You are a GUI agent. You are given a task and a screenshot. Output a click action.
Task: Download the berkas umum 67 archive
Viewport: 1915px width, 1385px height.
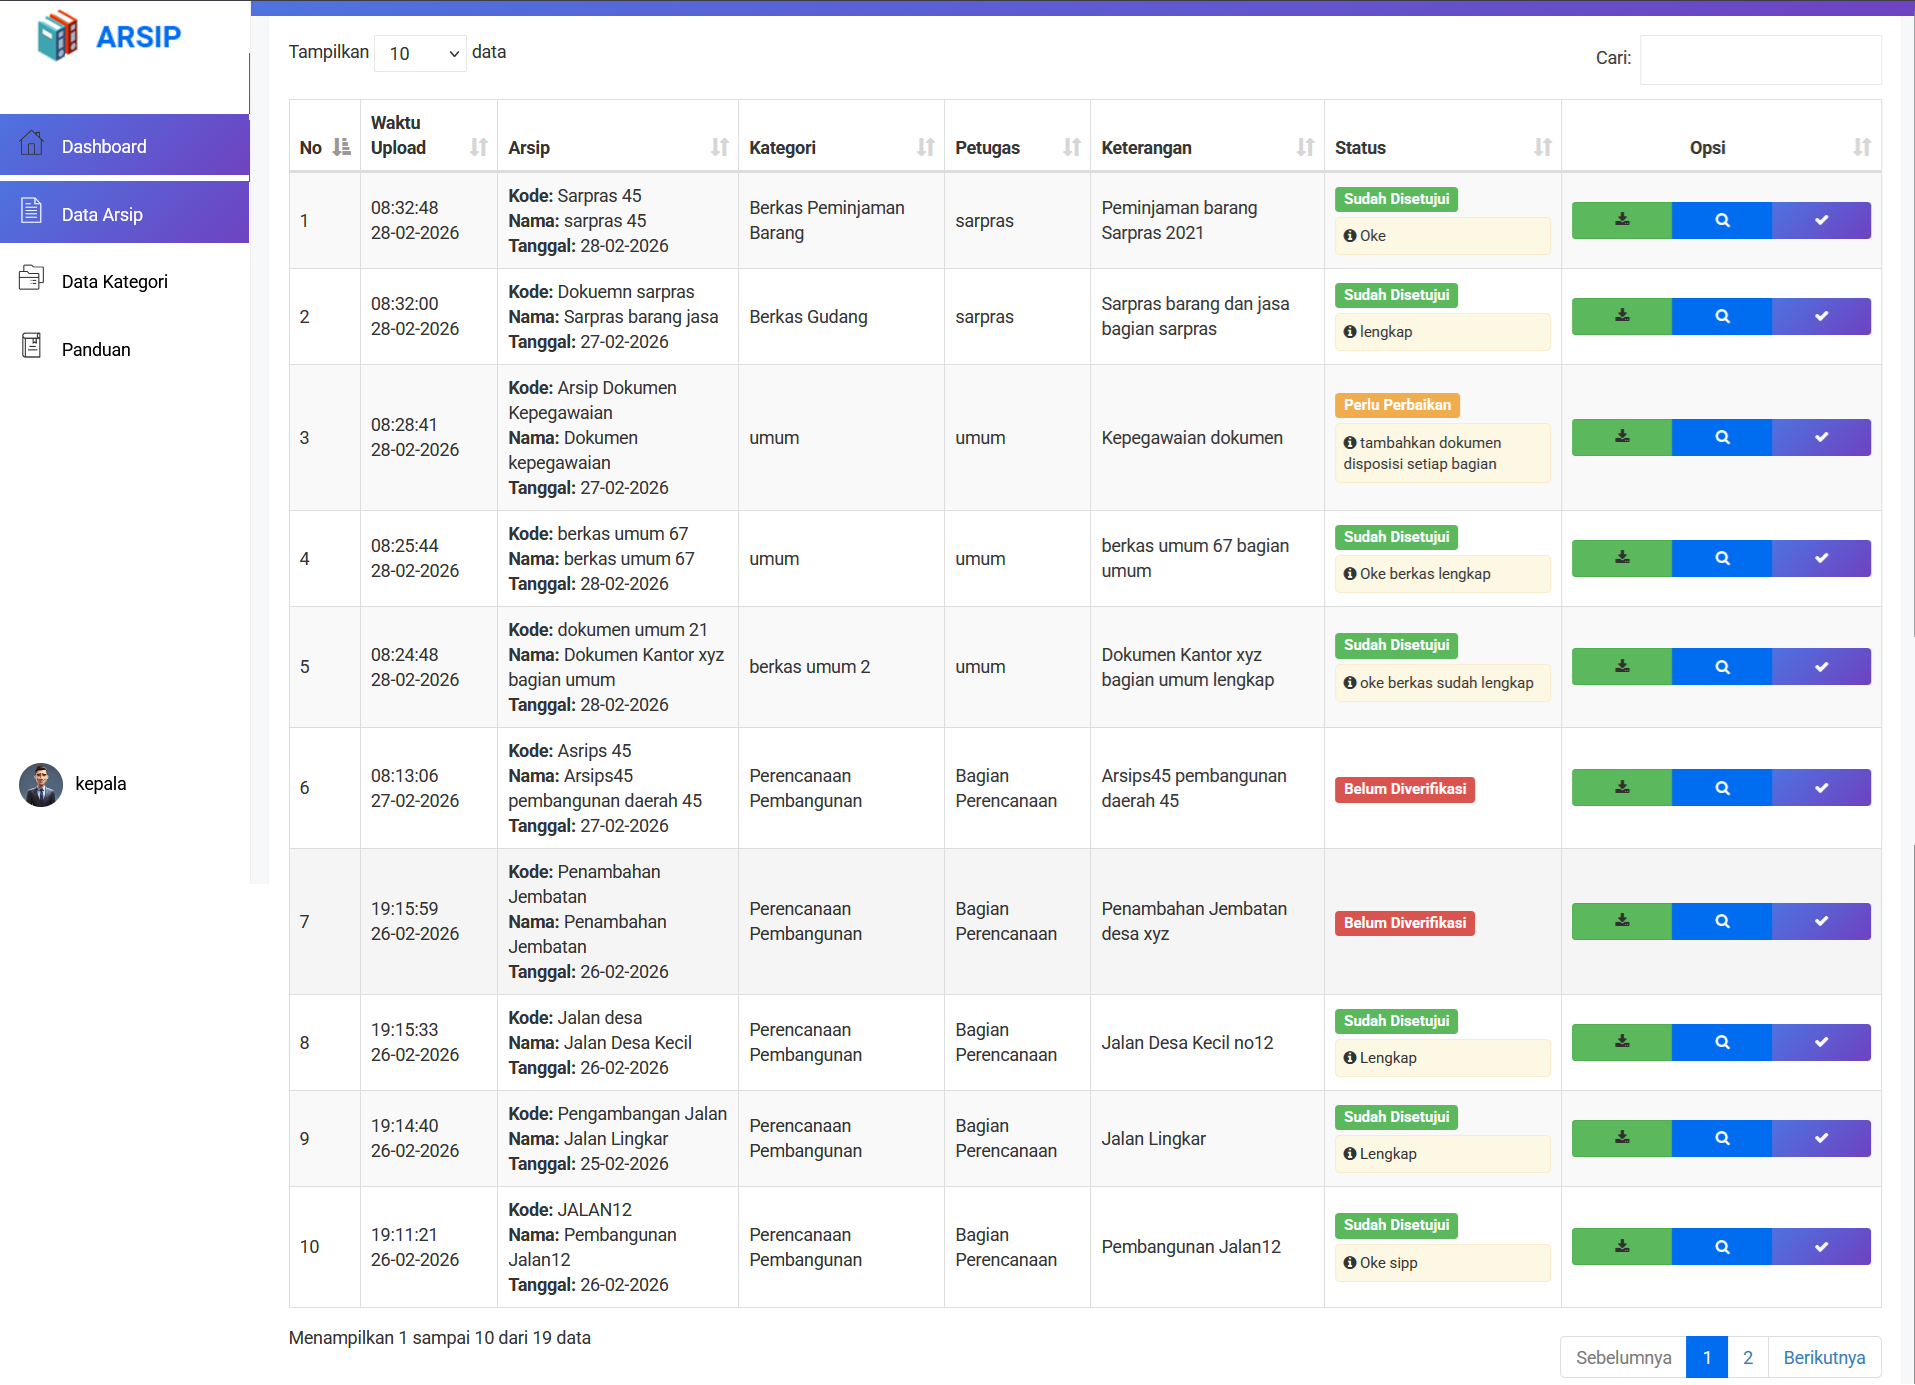point(1622,558)
